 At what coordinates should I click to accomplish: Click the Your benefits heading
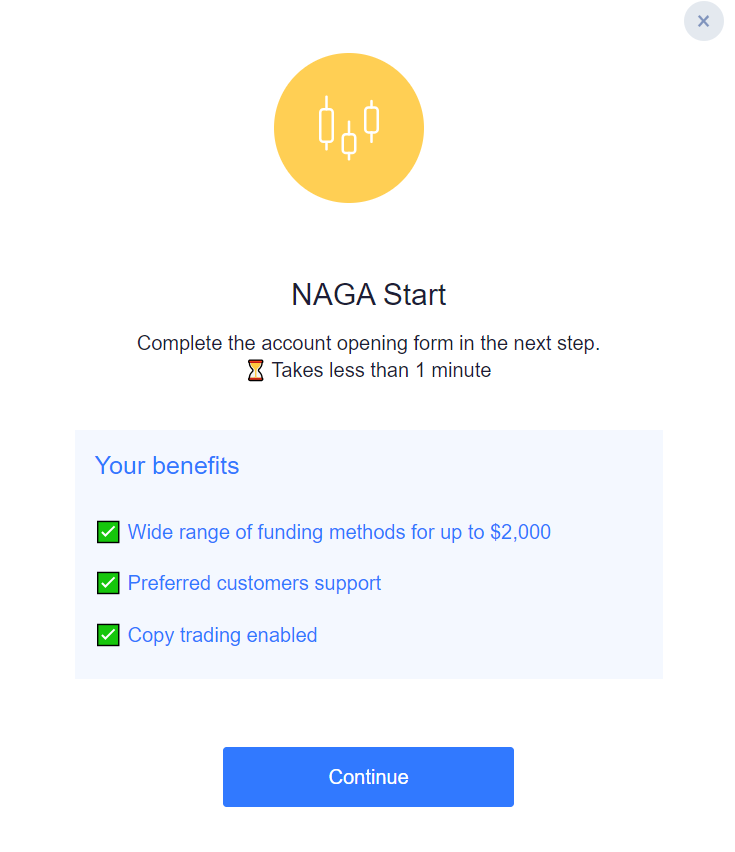[167, 466]
